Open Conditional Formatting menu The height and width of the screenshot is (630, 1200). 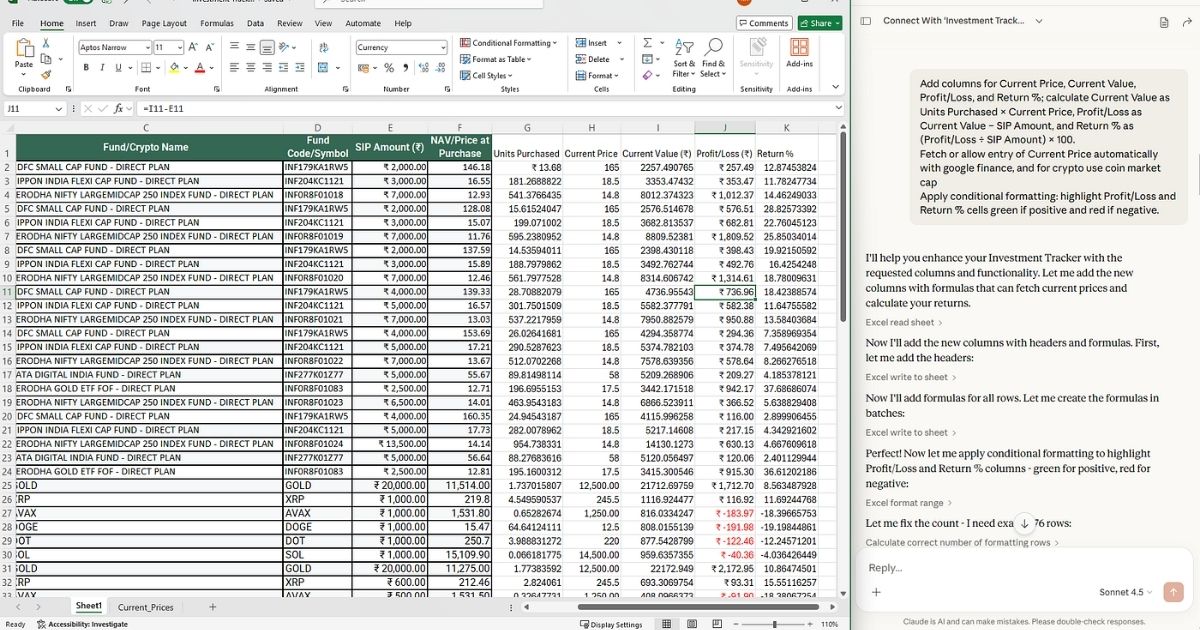point(509,43)
